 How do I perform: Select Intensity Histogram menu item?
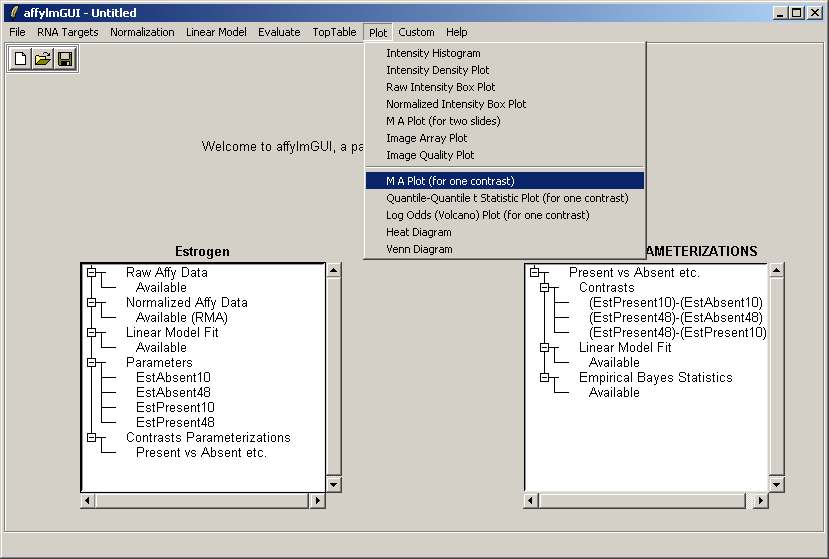point(433,53)
